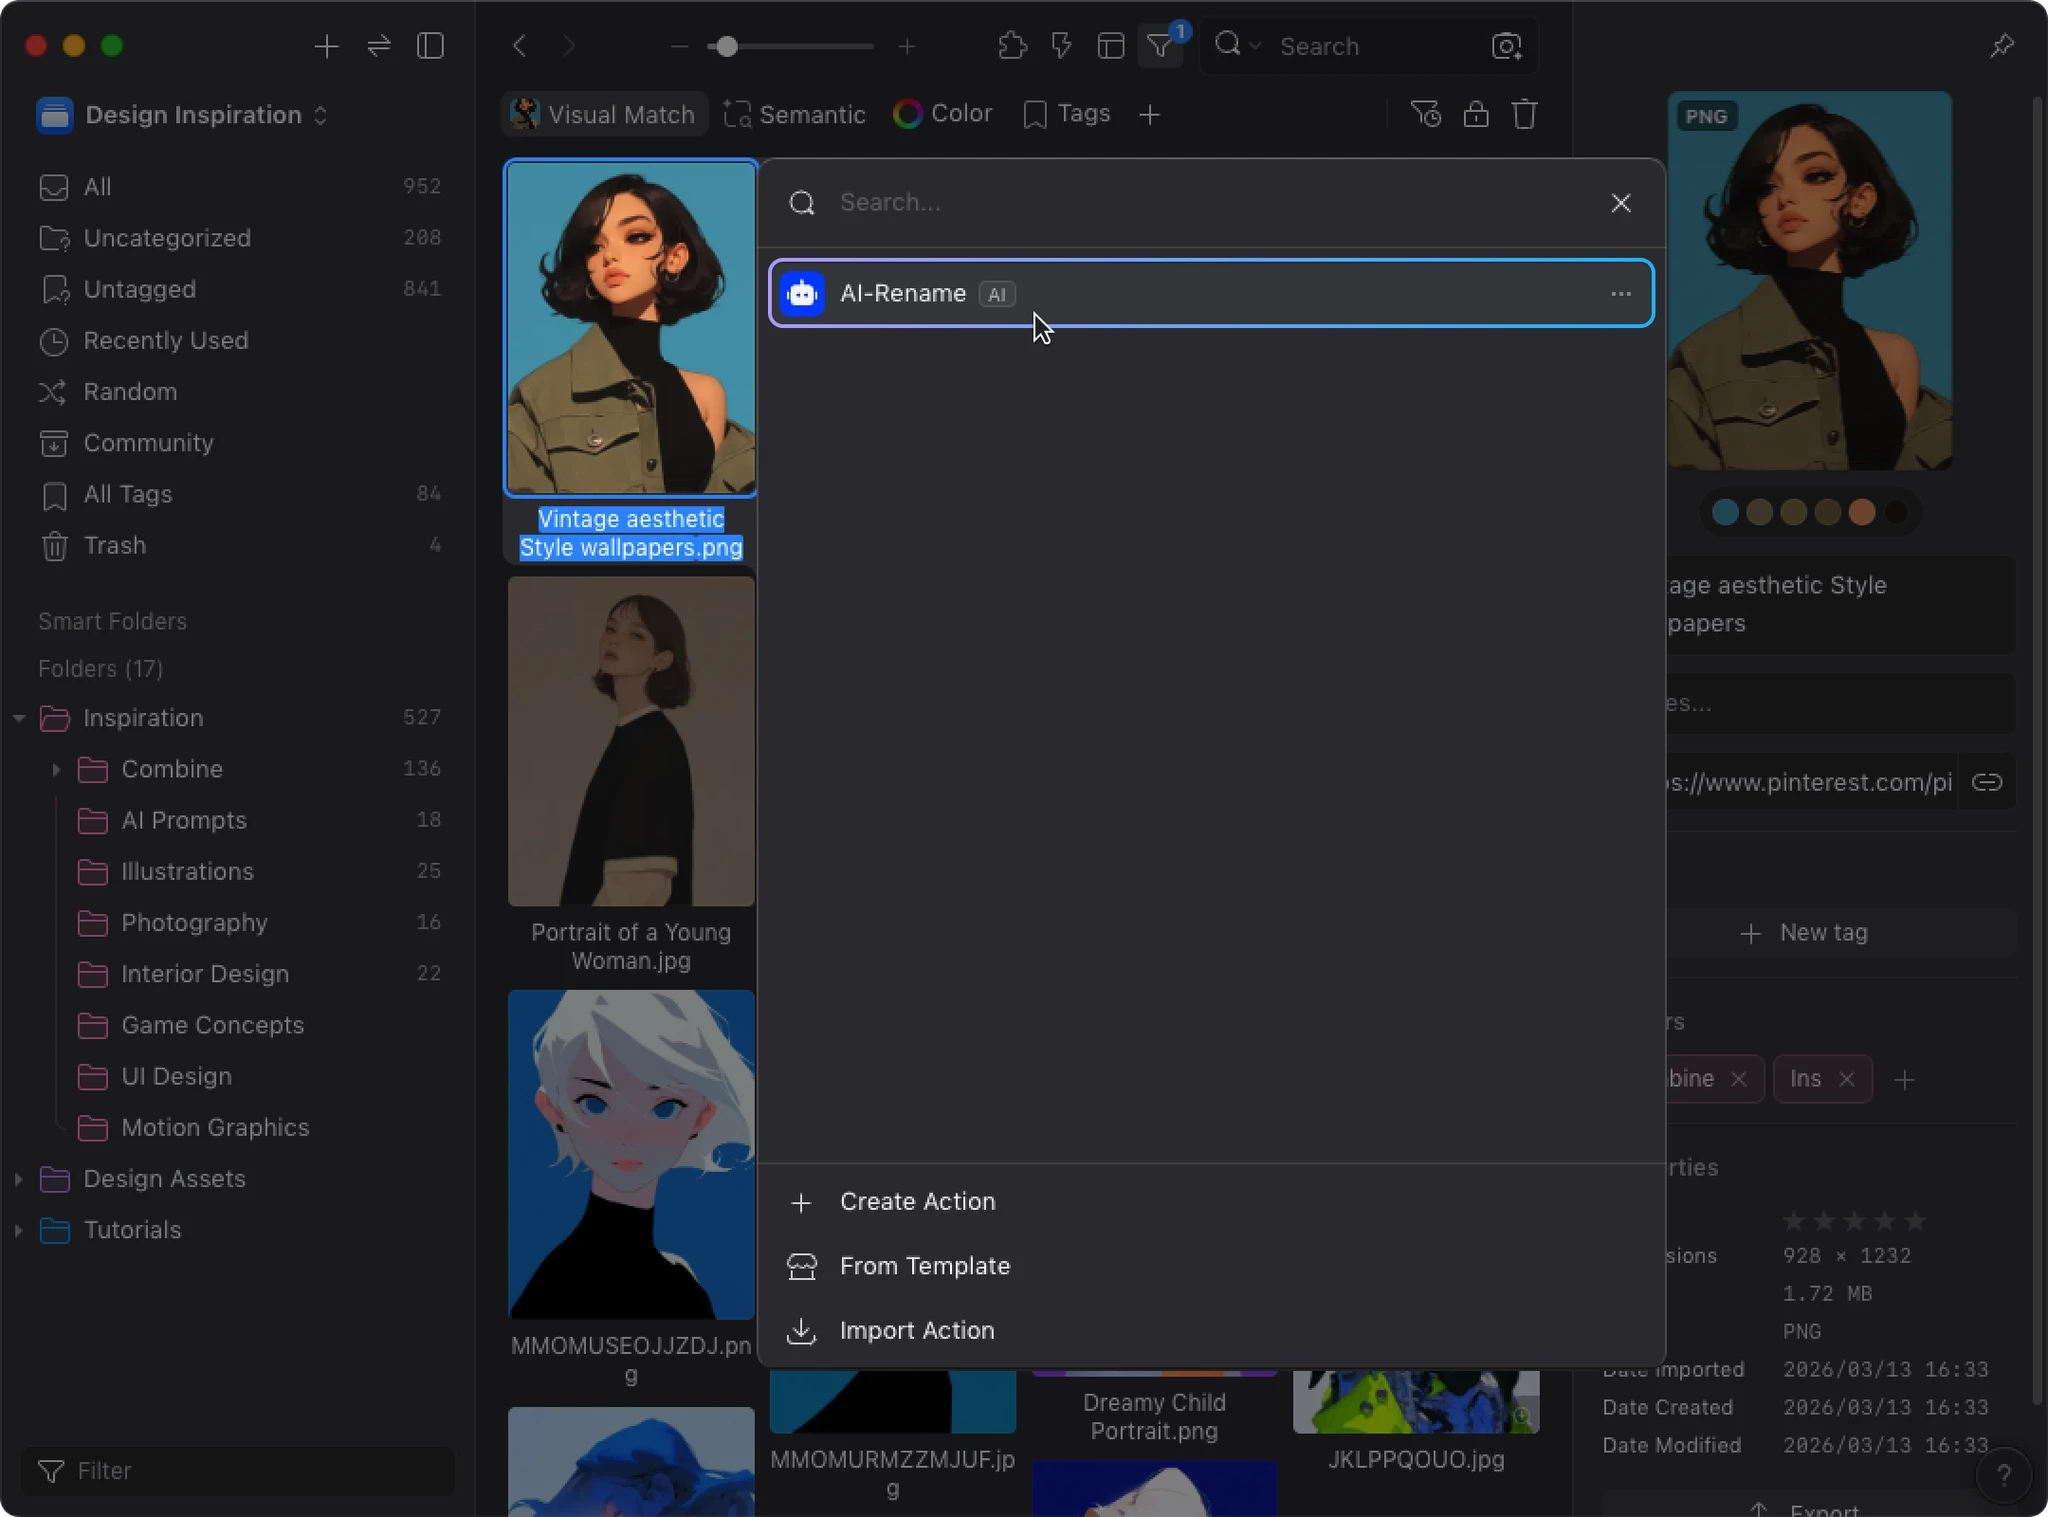Open the filter funnel icon with the badge
The image size is (2048, 1517).
(x=1160, y=46)
